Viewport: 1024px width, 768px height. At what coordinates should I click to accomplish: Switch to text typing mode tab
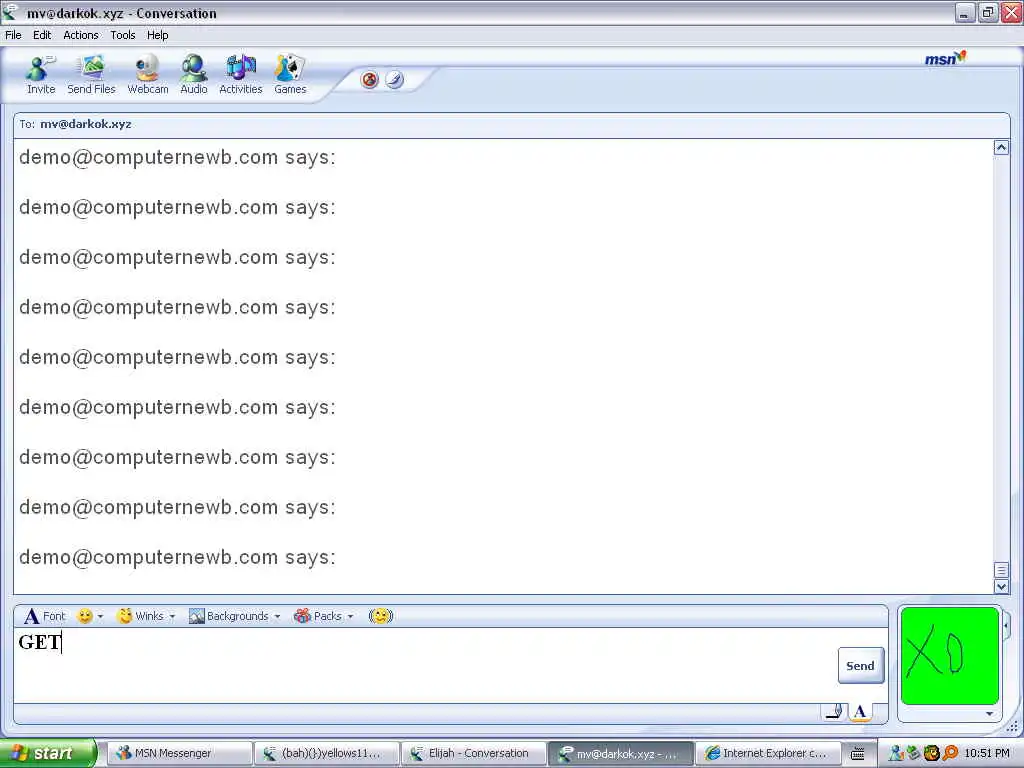tap(860, 712)
